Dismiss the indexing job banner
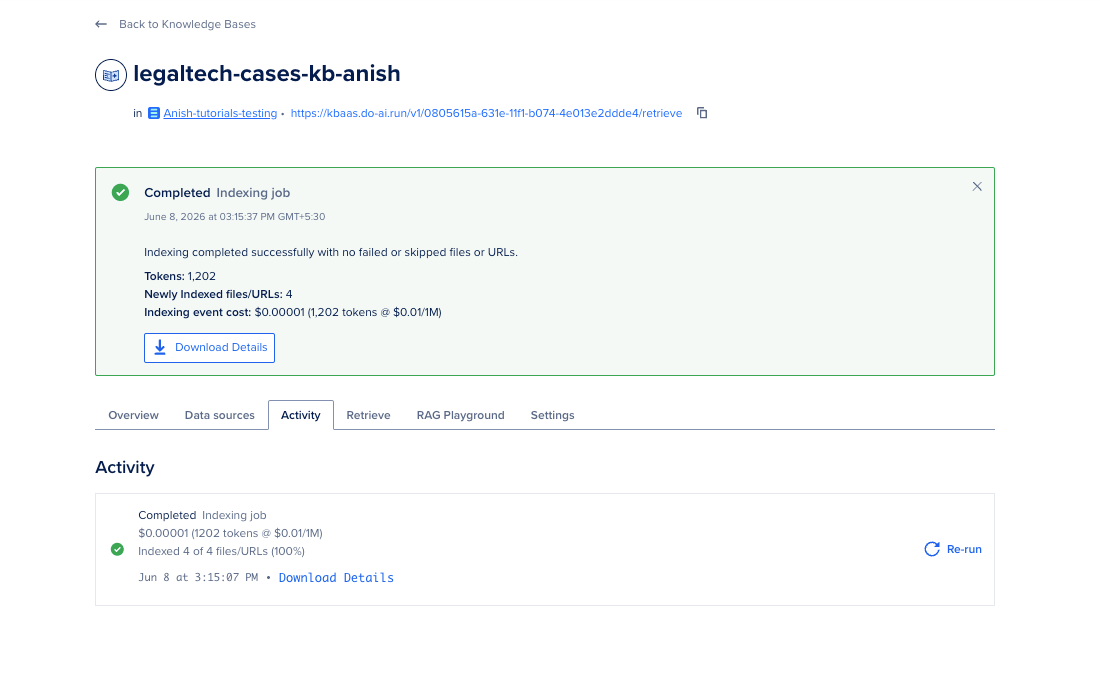The height and width of the screenshot is (676, 1100). [x=977, y=187]
